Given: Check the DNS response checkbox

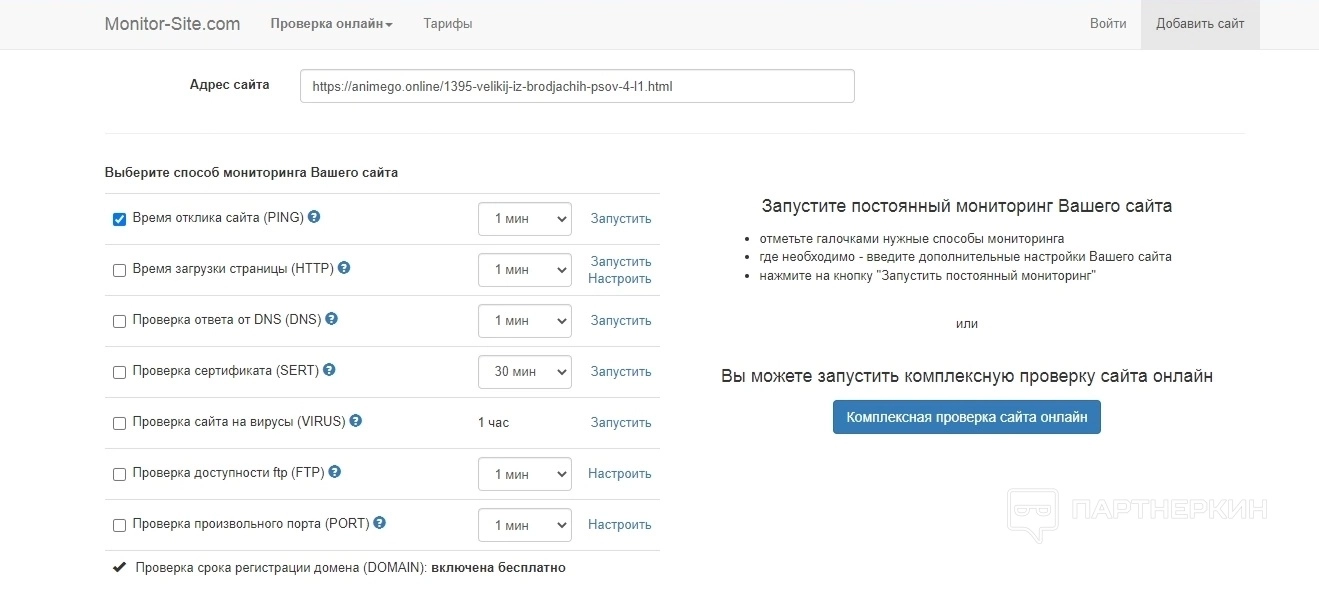Looking at the screenshot, I should pos(119,321).
